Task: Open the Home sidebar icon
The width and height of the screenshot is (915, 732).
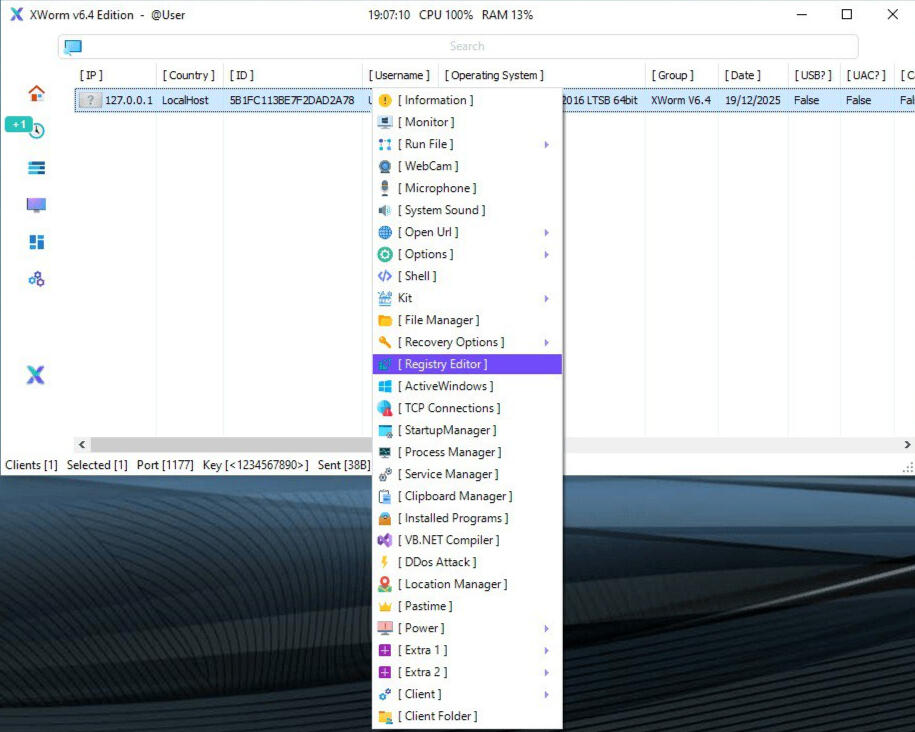Action: pyautogui.click(x=36, y=93)
